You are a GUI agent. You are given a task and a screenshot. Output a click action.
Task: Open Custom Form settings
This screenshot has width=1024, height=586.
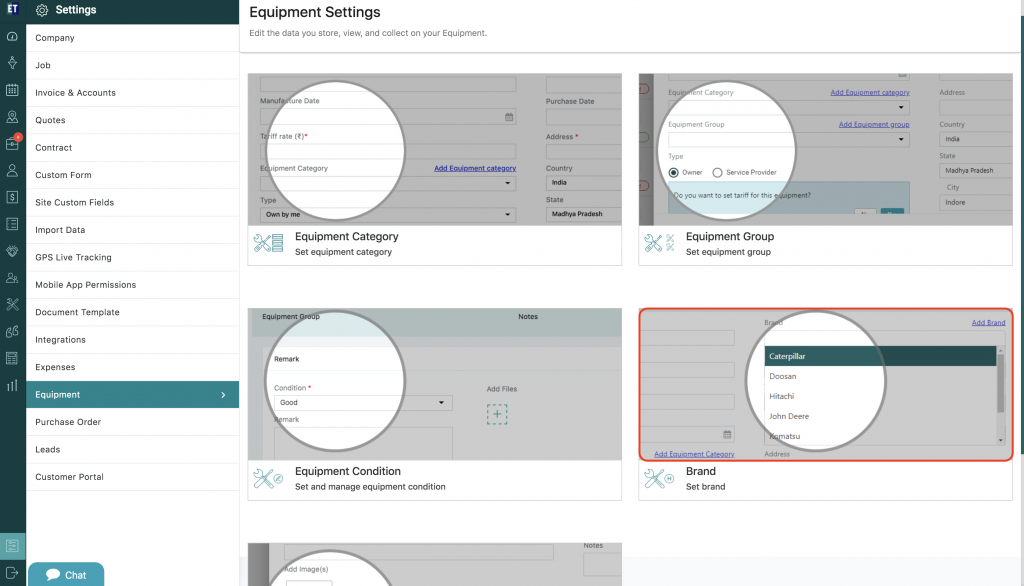tap(133, 175)
